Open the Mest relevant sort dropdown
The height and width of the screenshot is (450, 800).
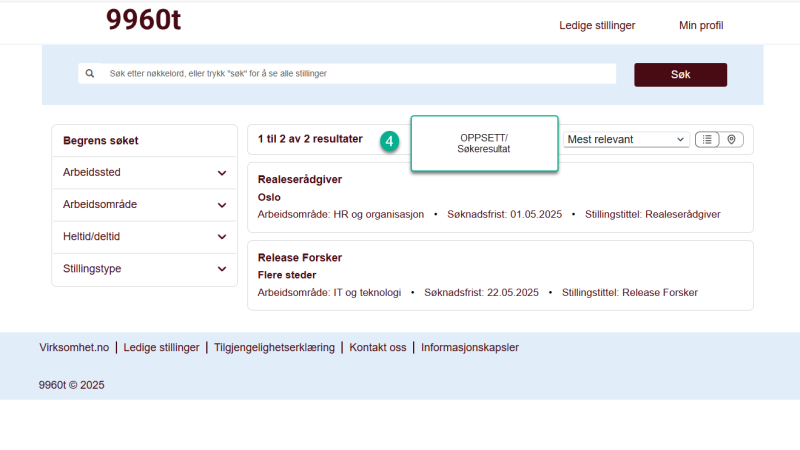click(x=626, y=139)
